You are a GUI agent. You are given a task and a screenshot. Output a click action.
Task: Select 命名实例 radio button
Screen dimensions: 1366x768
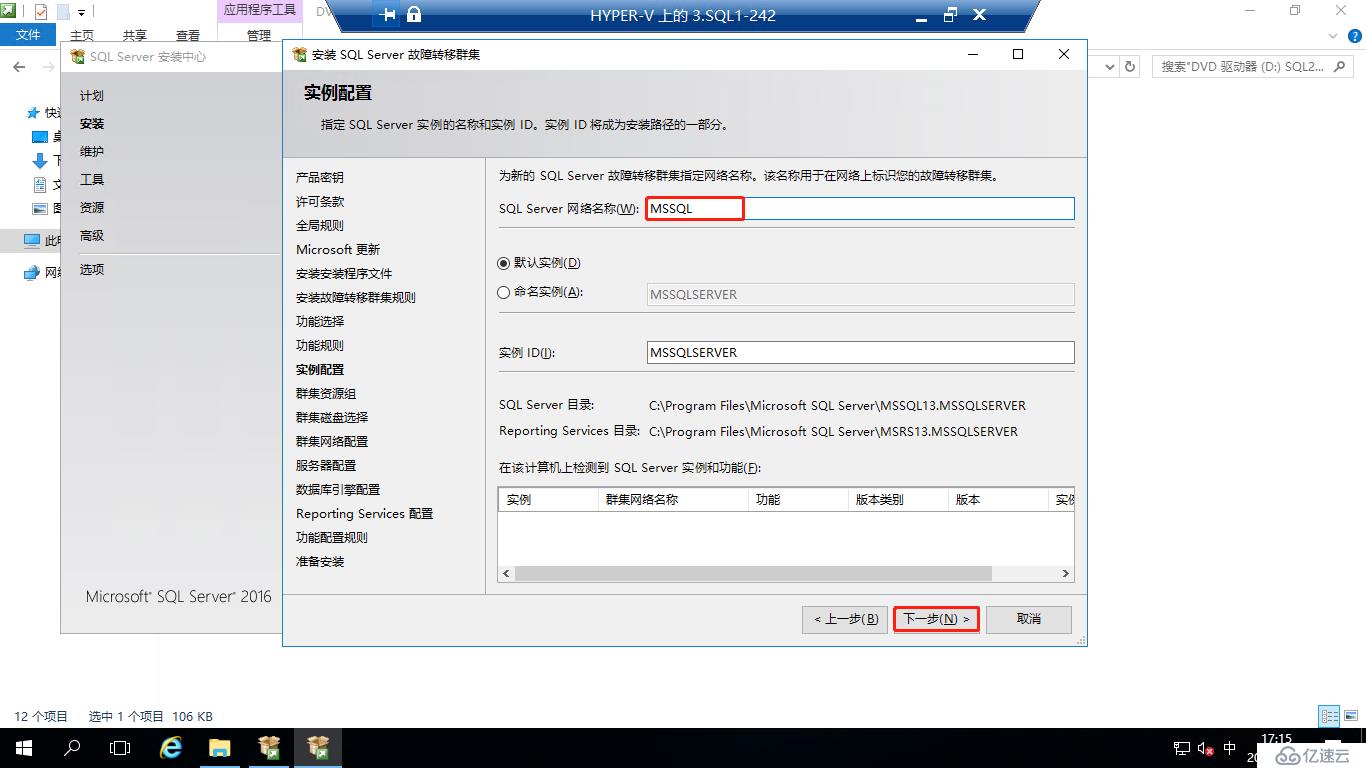tap(504, 293)
